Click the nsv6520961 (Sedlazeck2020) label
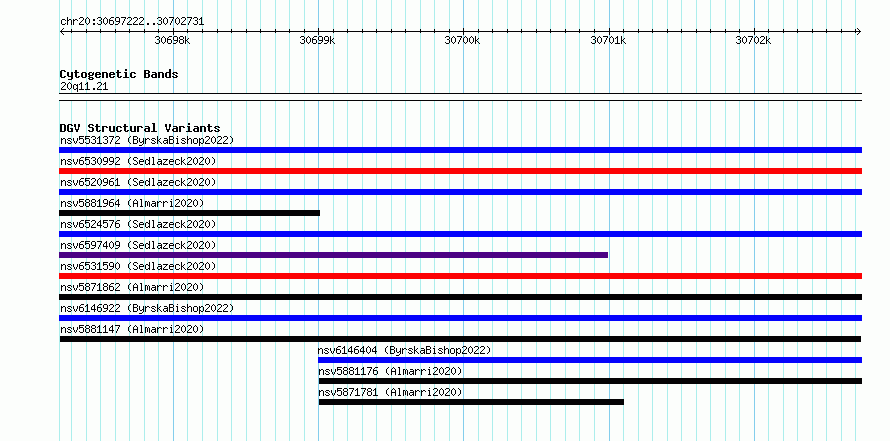Screen dimensions: 890x441 click(138, 182)
